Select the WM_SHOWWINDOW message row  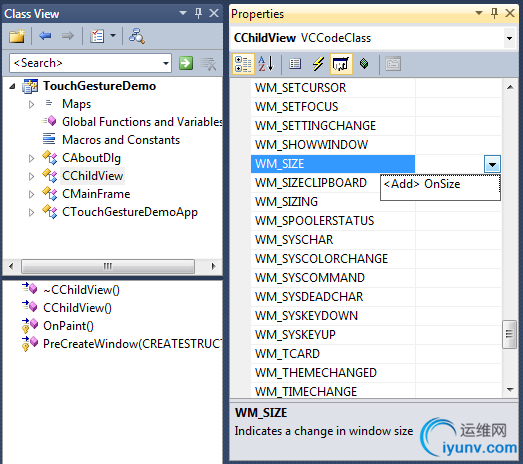[376, 145]
